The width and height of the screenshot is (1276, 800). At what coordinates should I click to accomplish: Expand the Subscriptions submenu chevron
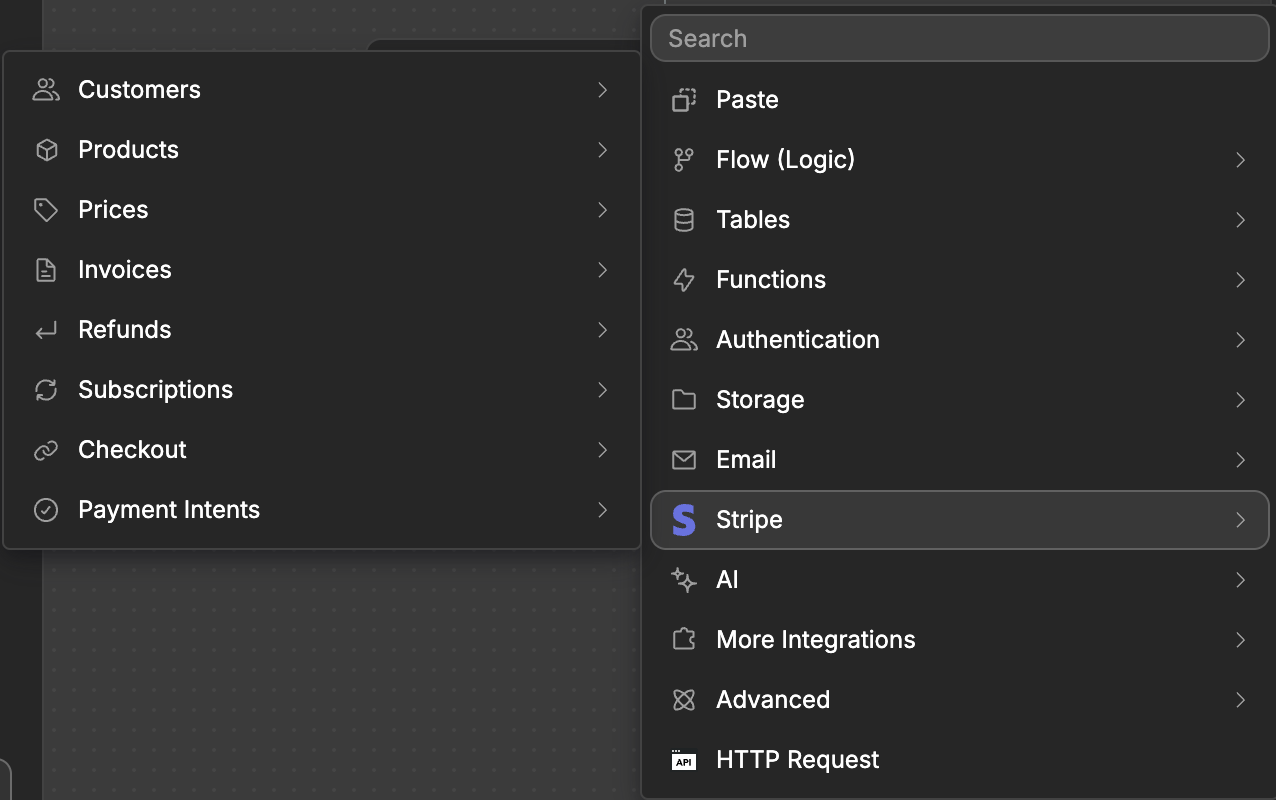pos(603,390)
